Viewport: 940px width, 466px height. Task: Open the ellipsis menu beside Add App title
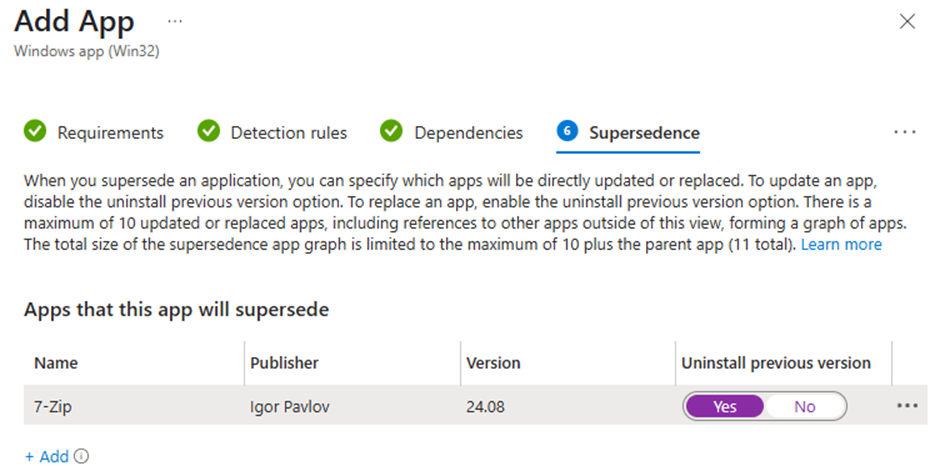point(174,22)
